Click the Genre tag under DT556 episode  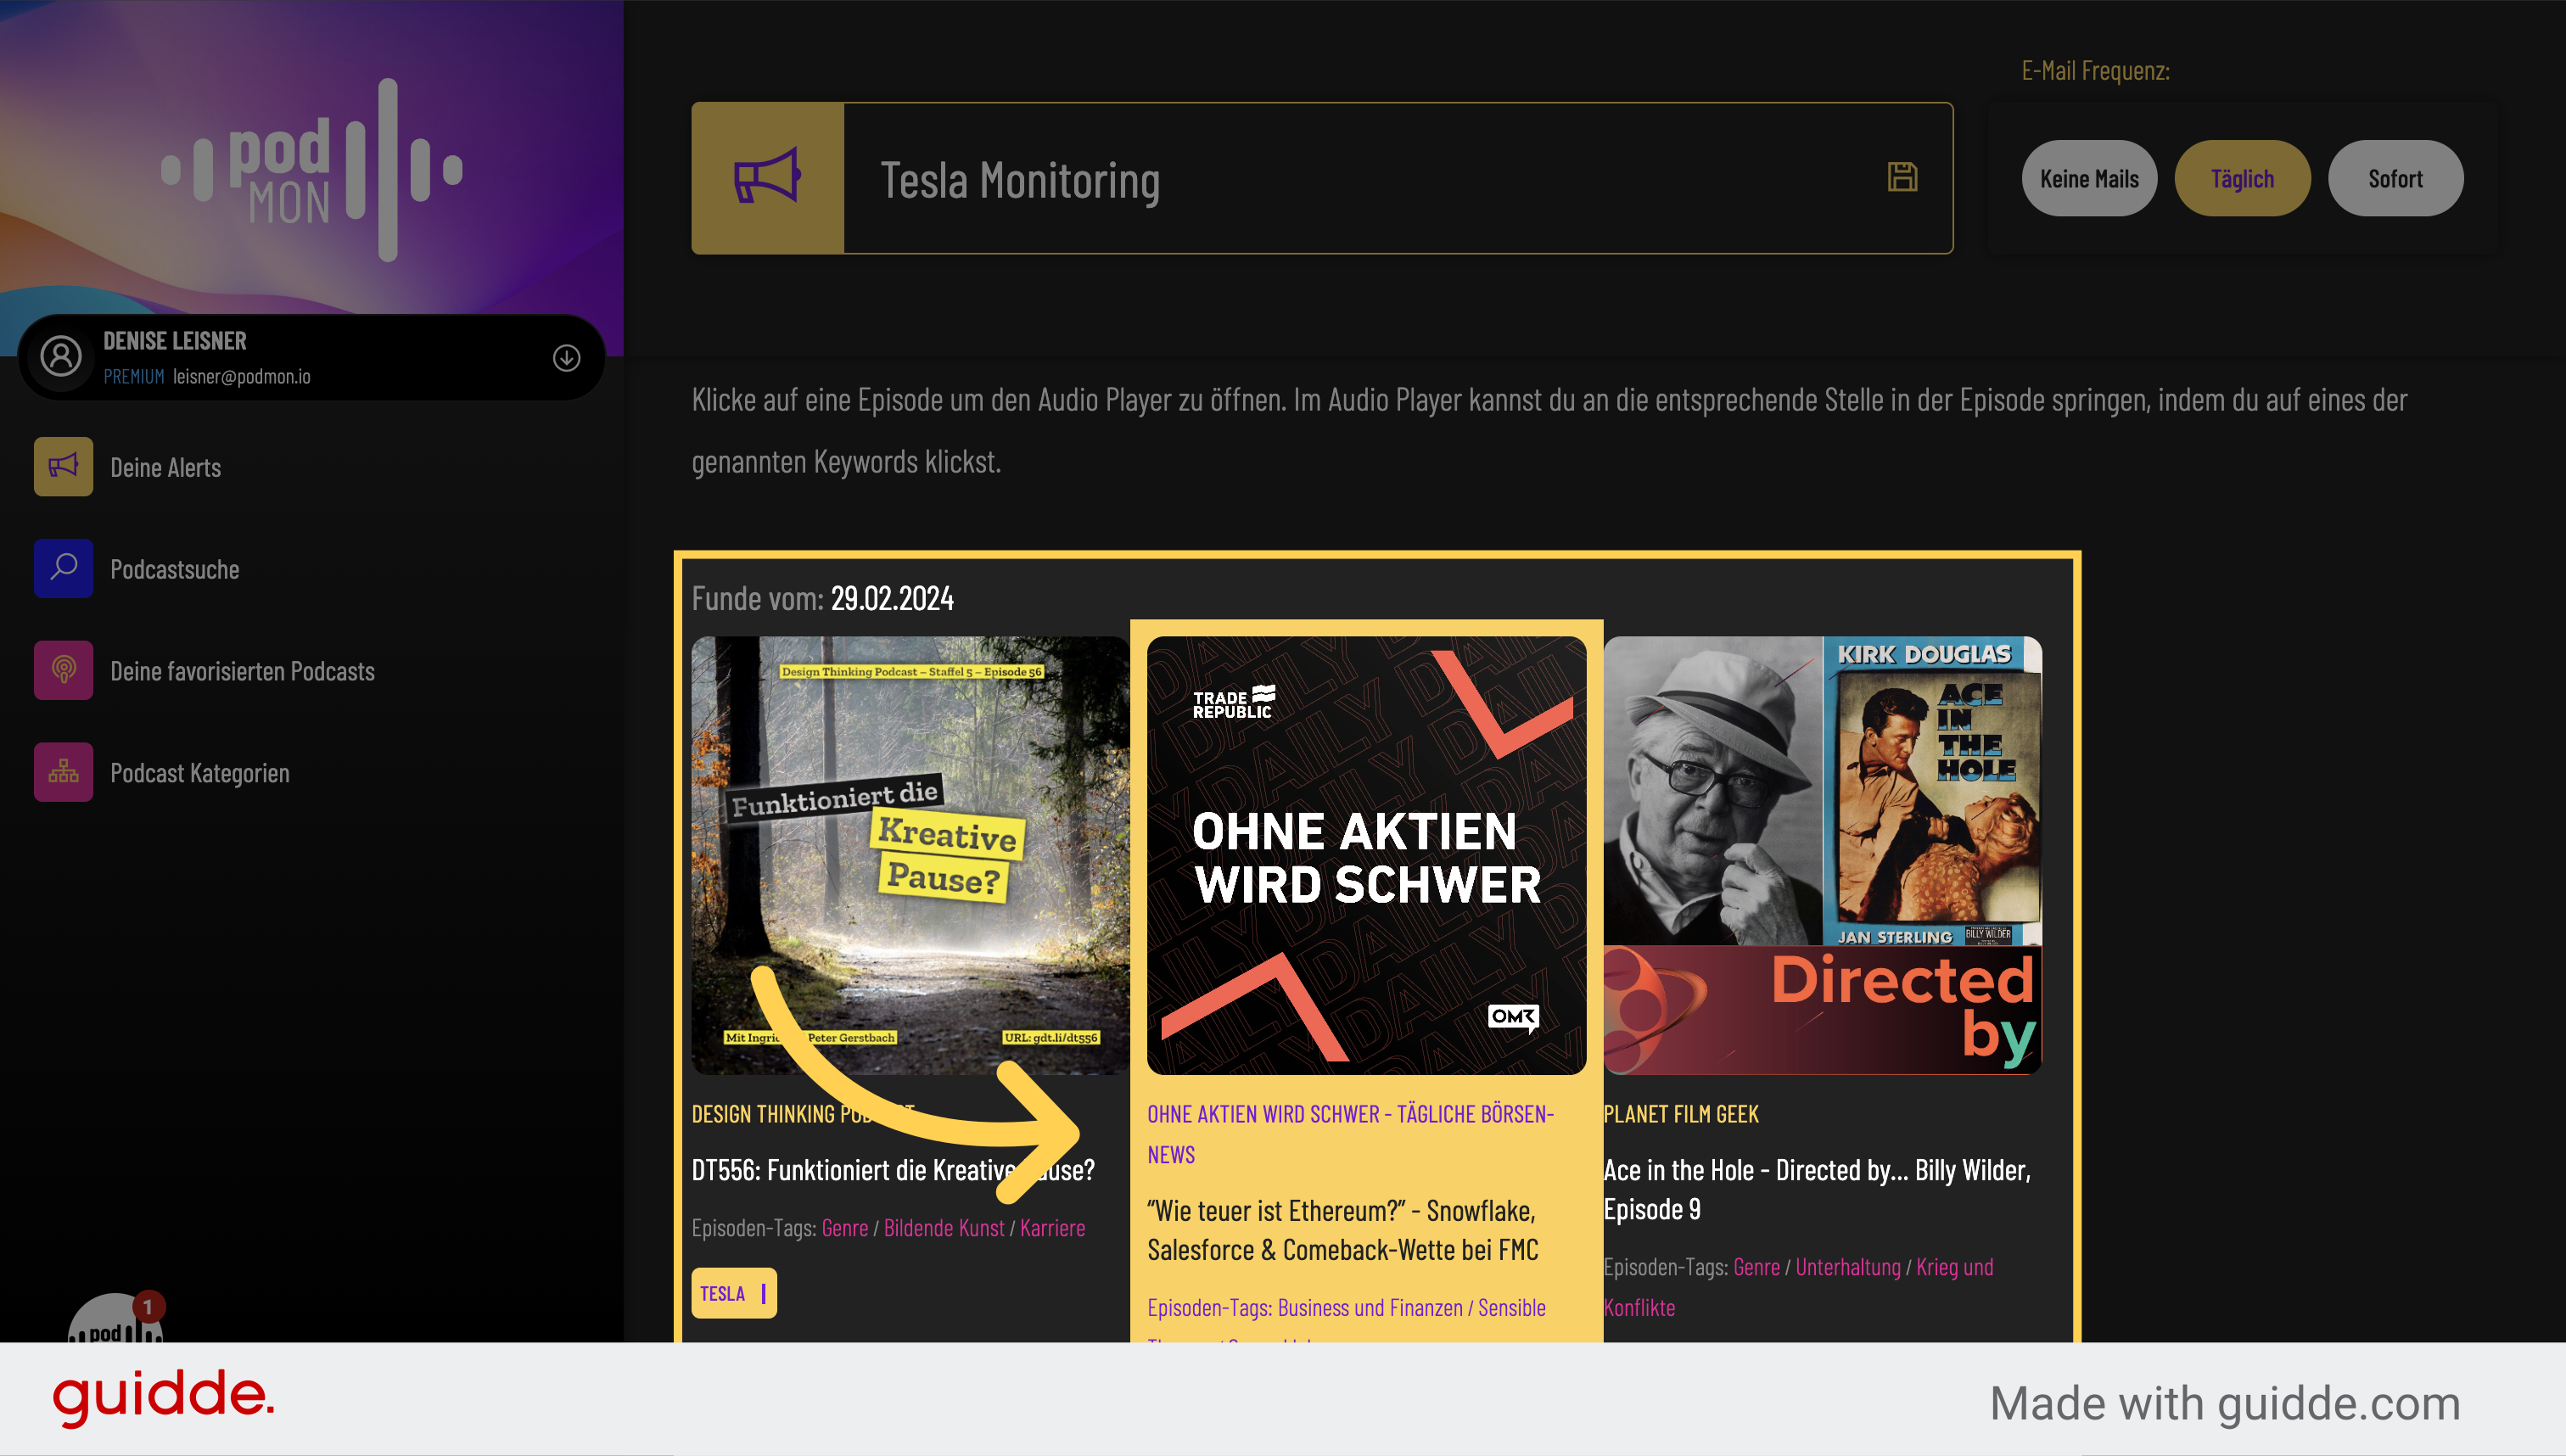845,1228
